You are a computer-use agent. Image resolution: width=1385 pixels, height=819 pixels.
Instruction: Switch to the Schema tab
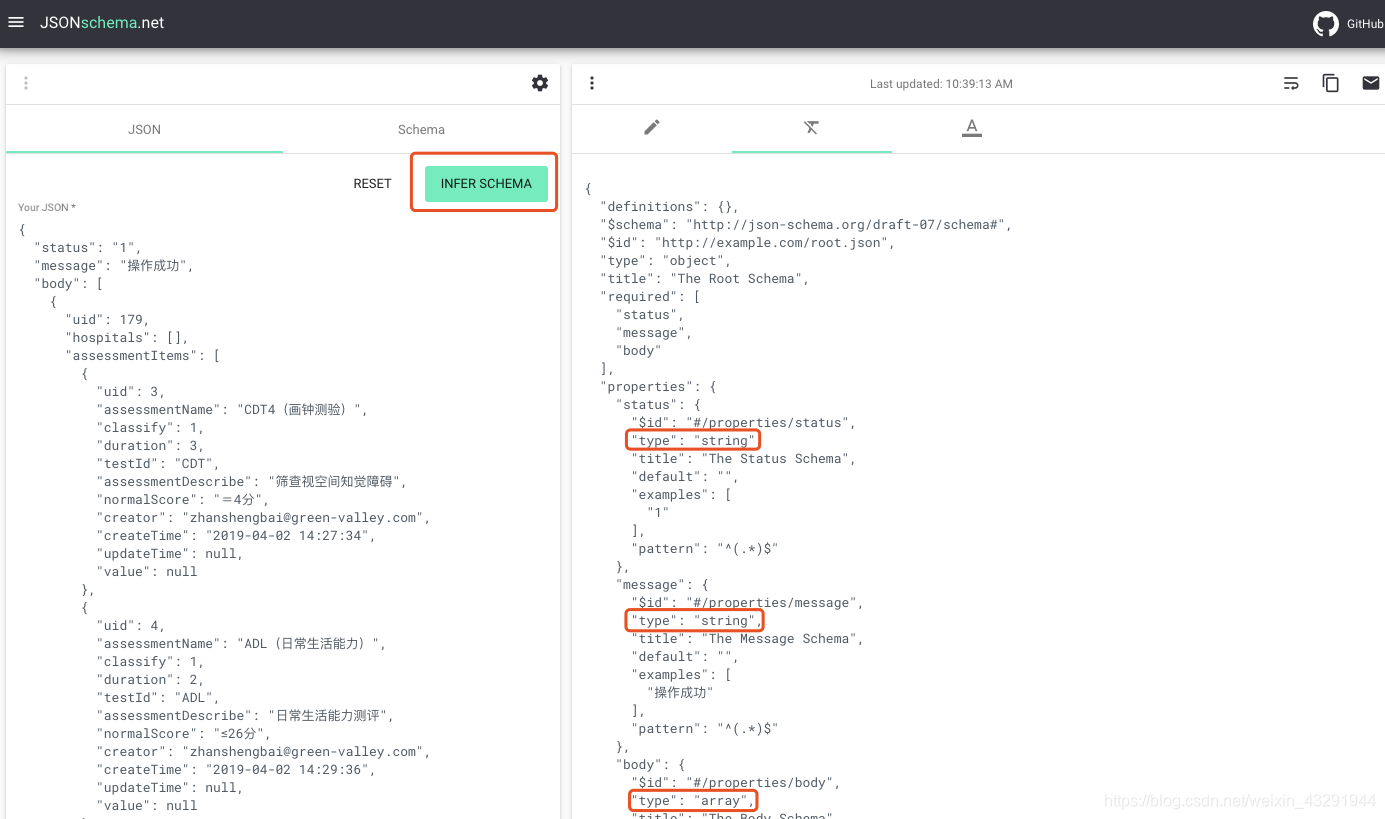coord(421,129)
